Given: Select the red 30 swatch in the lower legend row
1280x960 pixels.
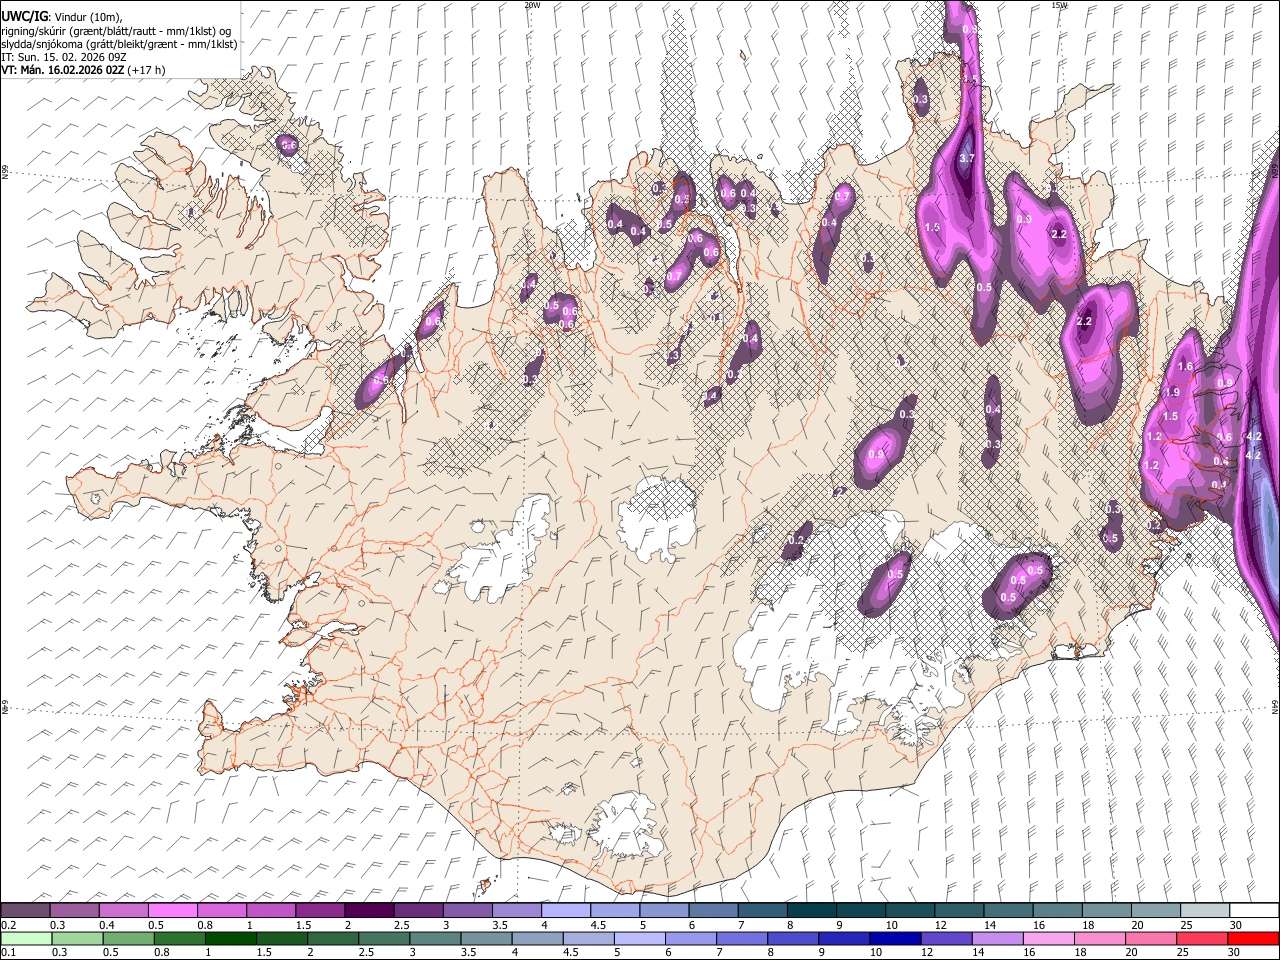Looking at the screenshot, I should point(1254,939).
